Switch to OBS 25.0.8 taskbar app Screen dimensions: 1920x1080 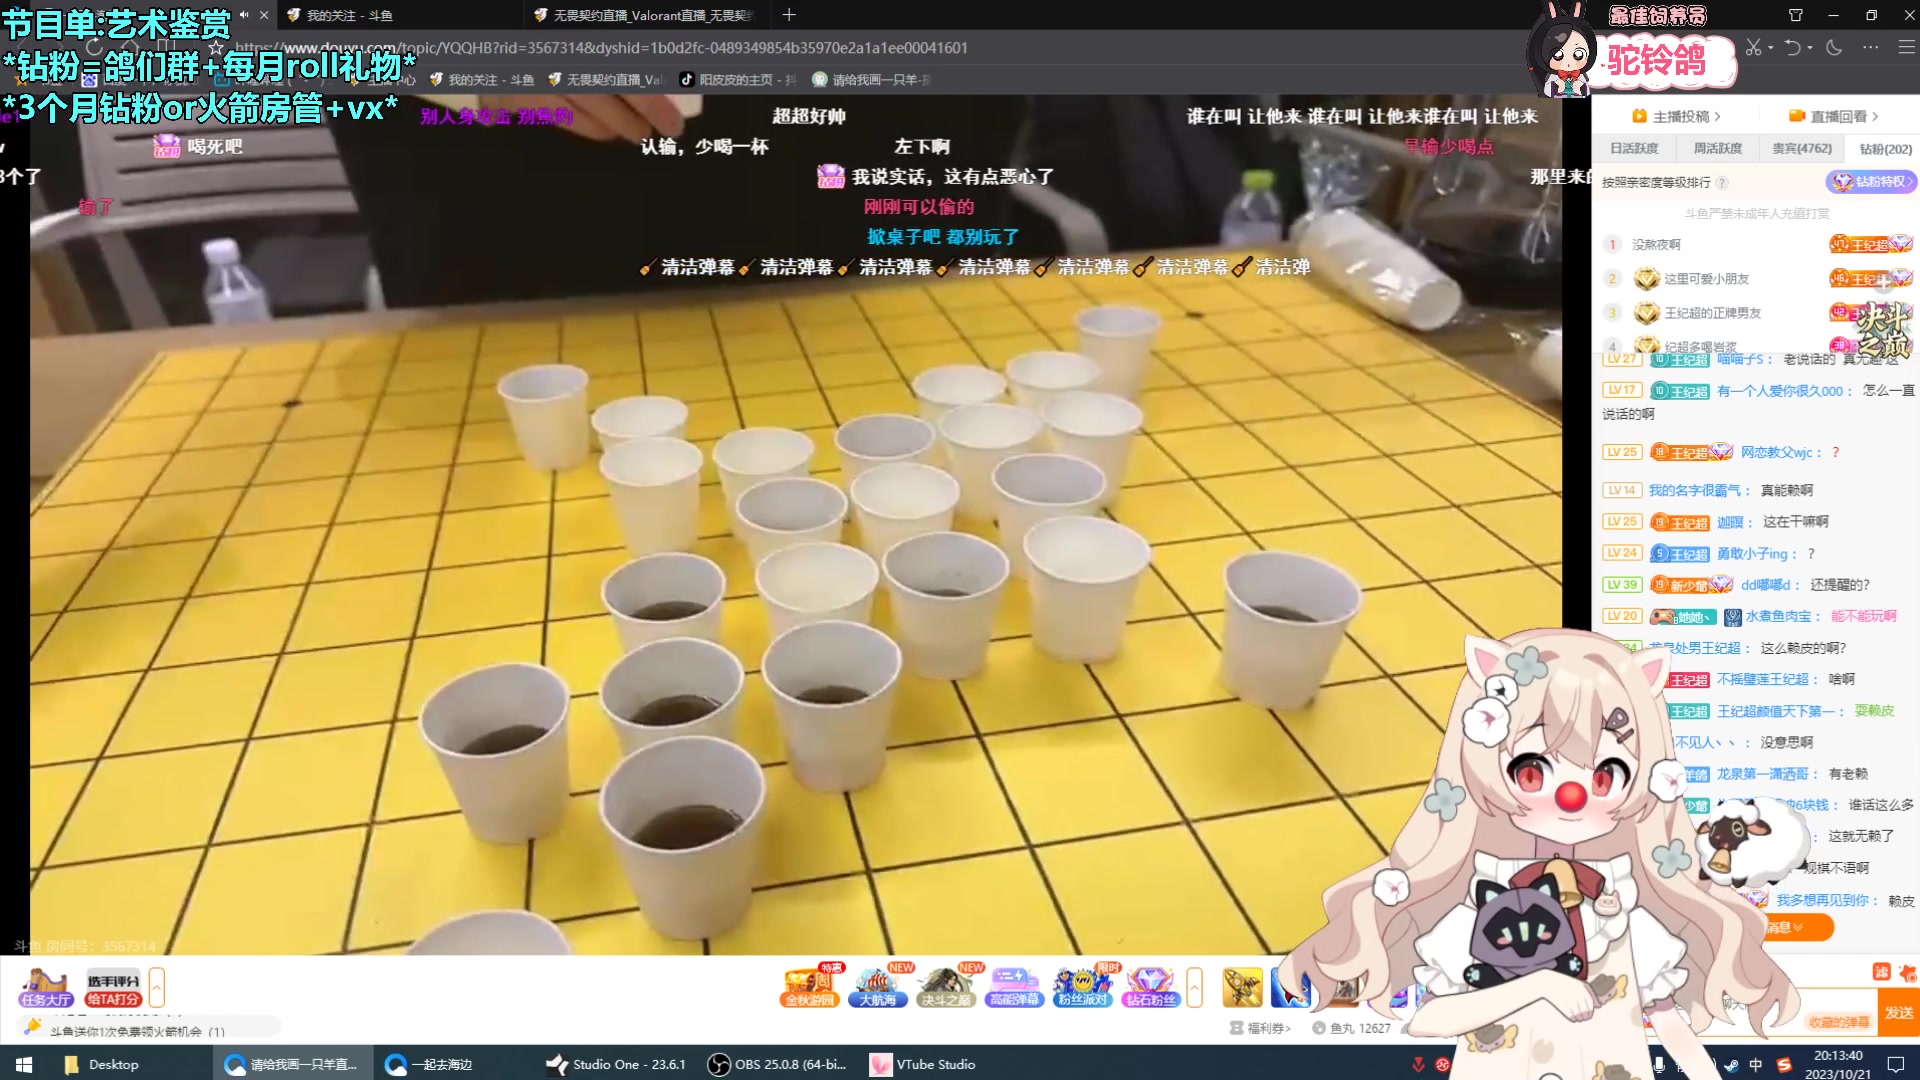tap(777, 1064)
